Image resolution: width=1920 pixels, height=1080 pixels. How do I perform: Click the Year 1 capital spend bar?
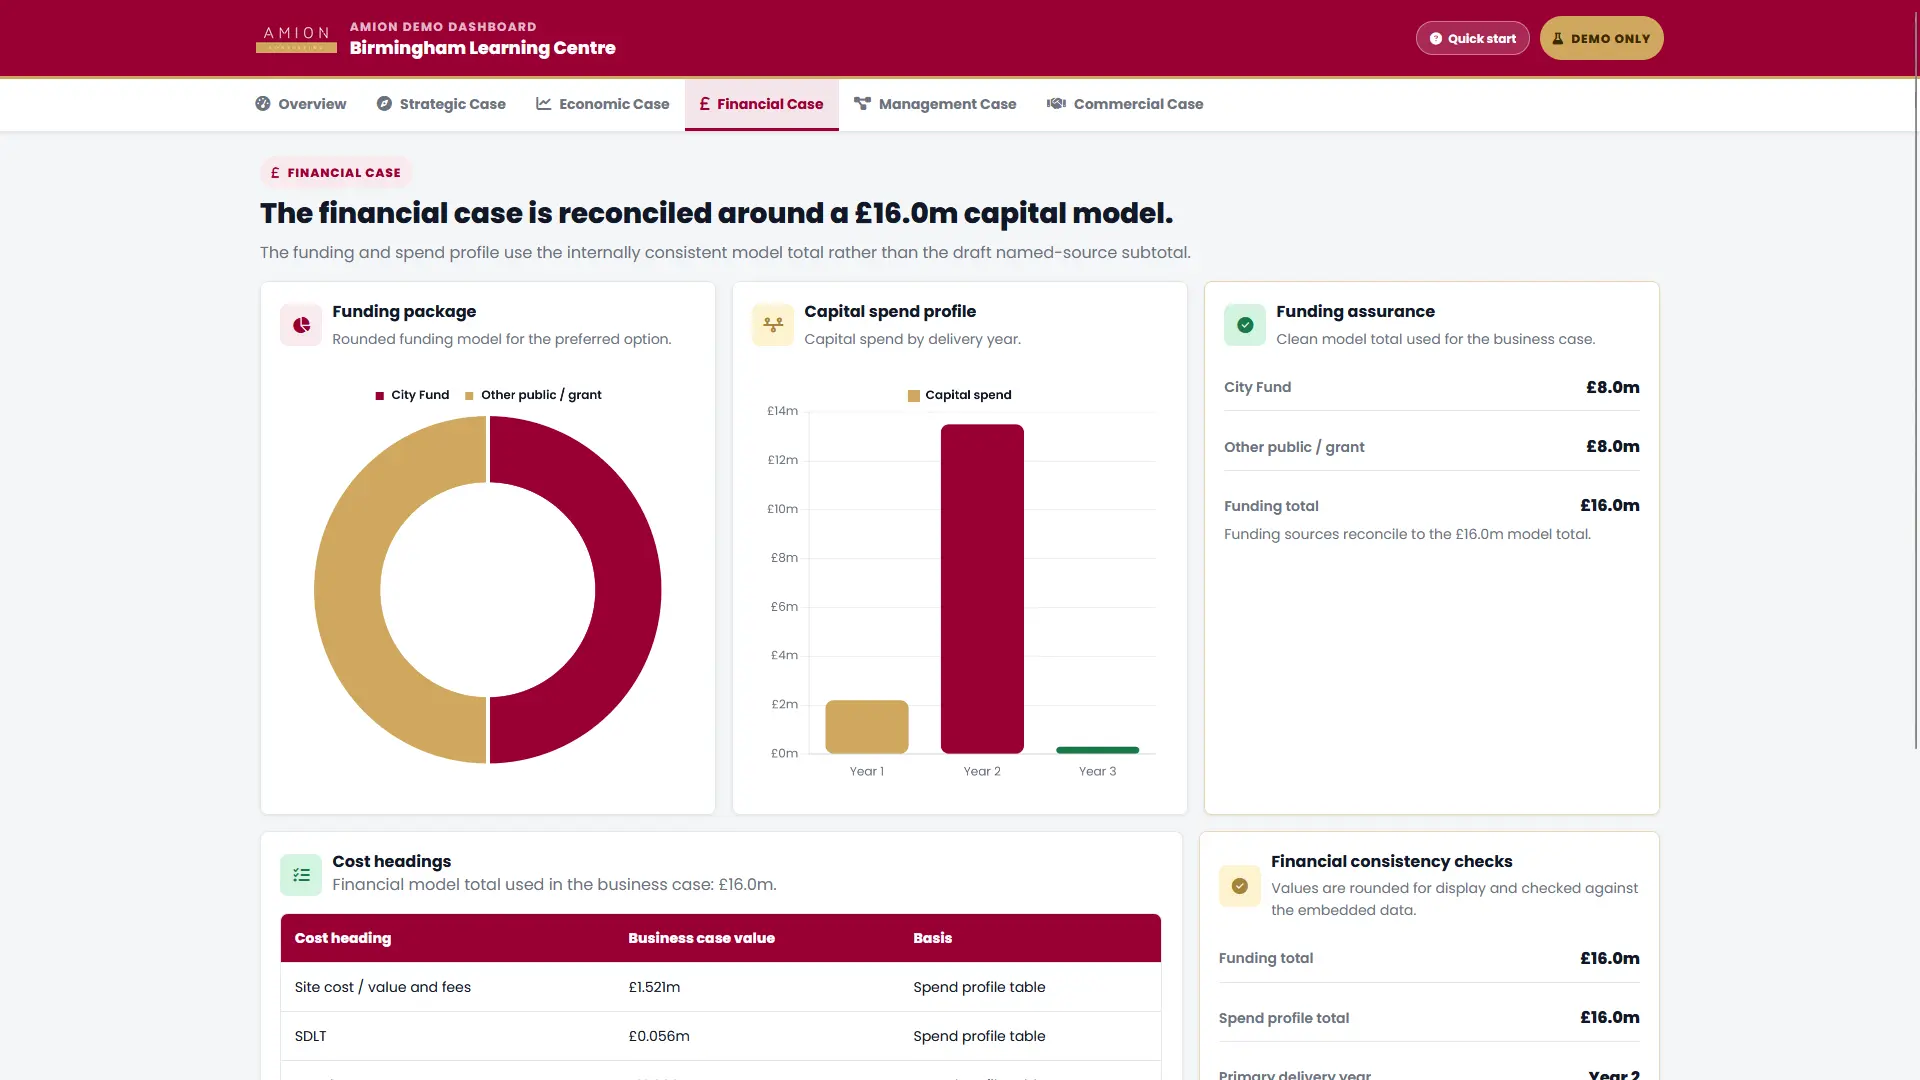point(867,727)
